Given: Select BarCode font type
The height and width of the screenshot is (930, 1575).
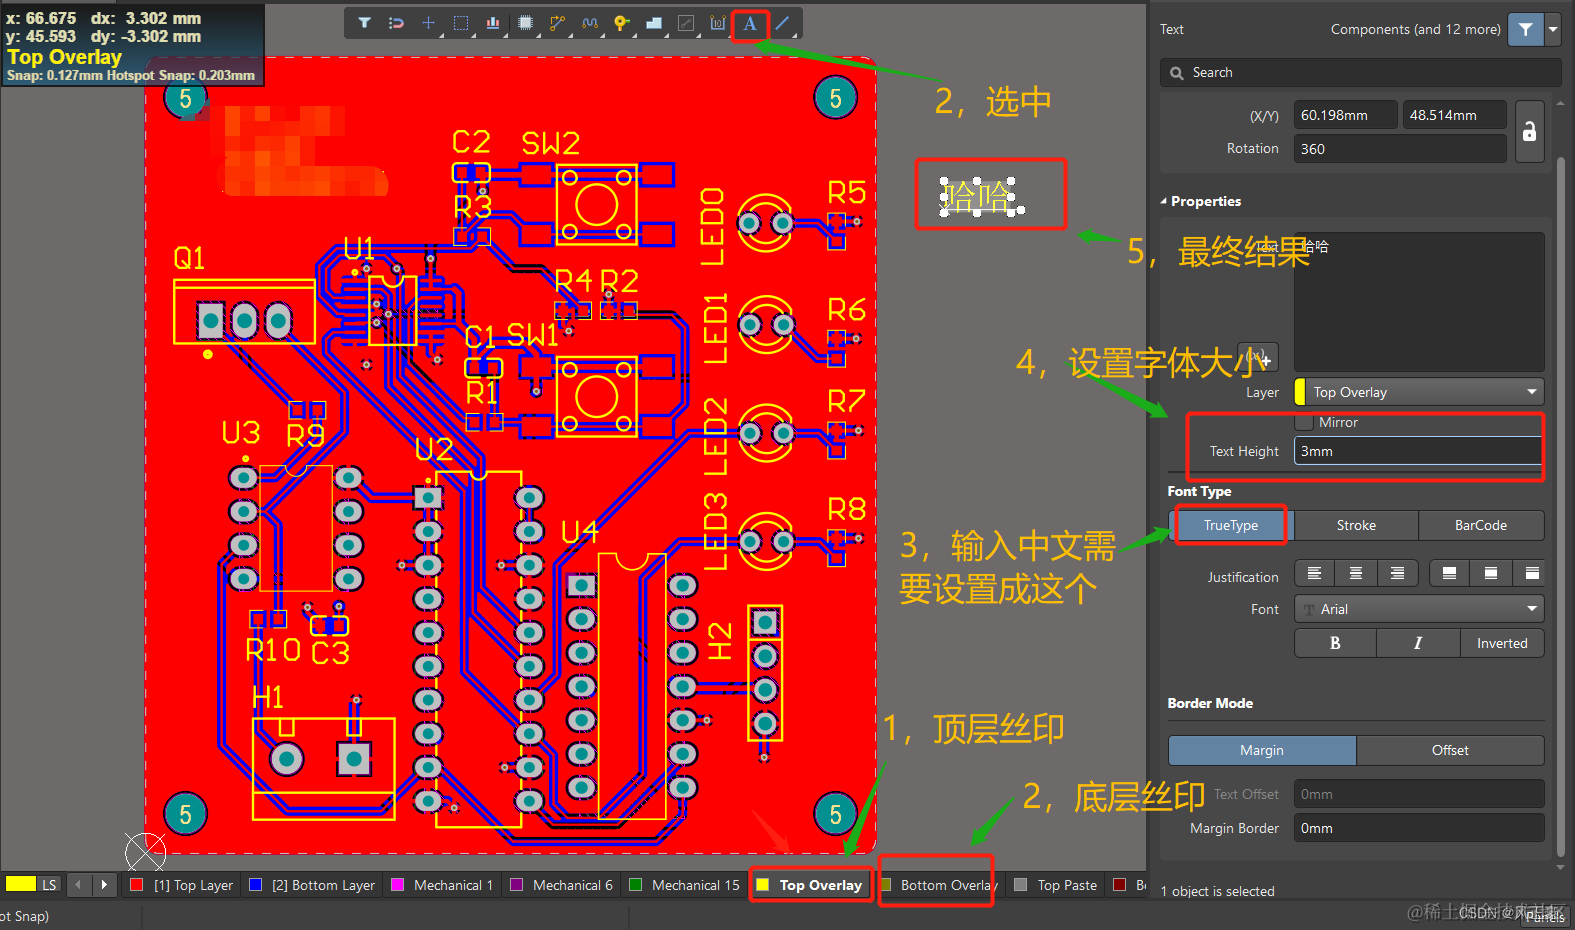Looking at the screenshot, I should pos(1481,525).
